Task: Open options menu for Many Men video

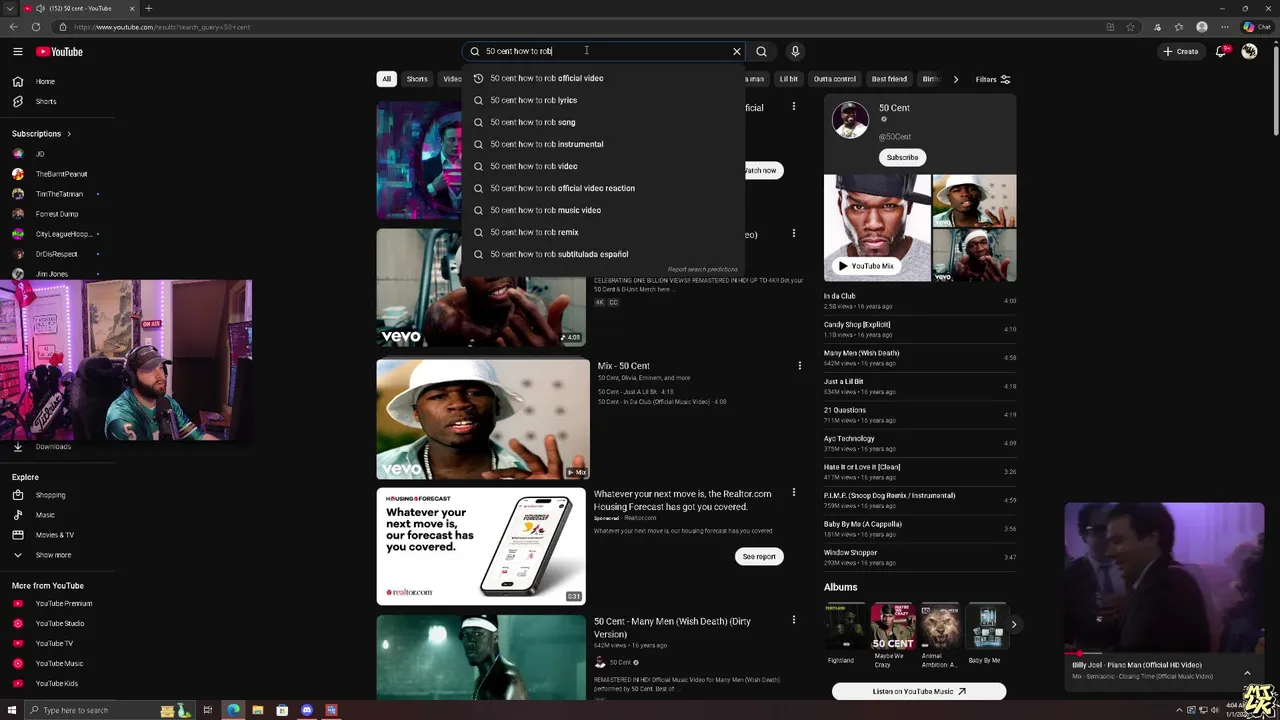Action: (794, 620)
